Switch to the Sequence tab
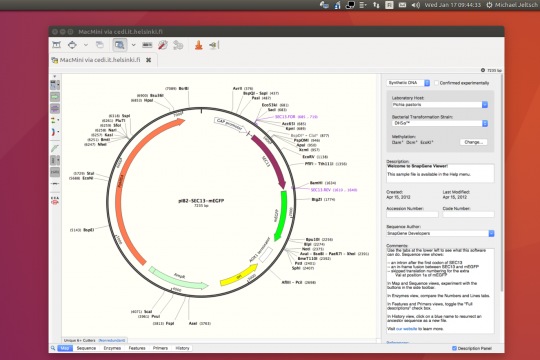The image size is (540, 360). pos(86,348)
